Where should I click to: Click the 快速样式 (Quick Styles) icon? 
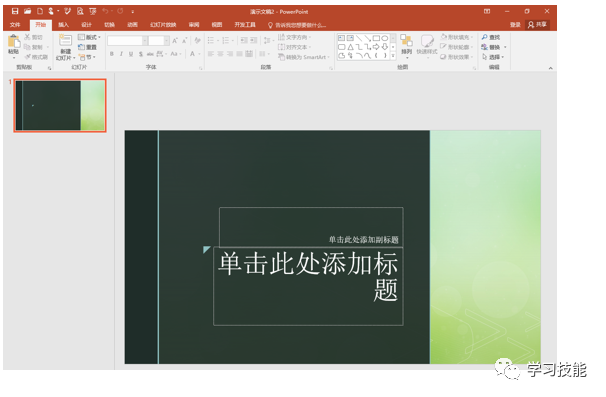pyautogui.click(x=427, y=41)
